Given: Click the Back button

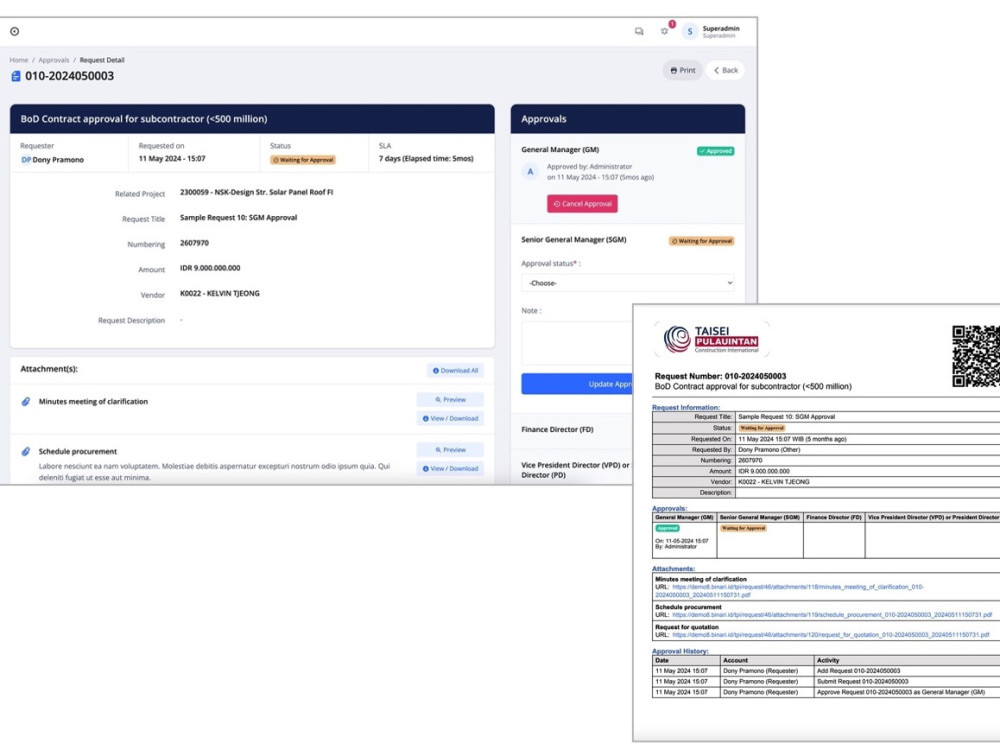Looking at the screenshot, I should pos(726,70).
